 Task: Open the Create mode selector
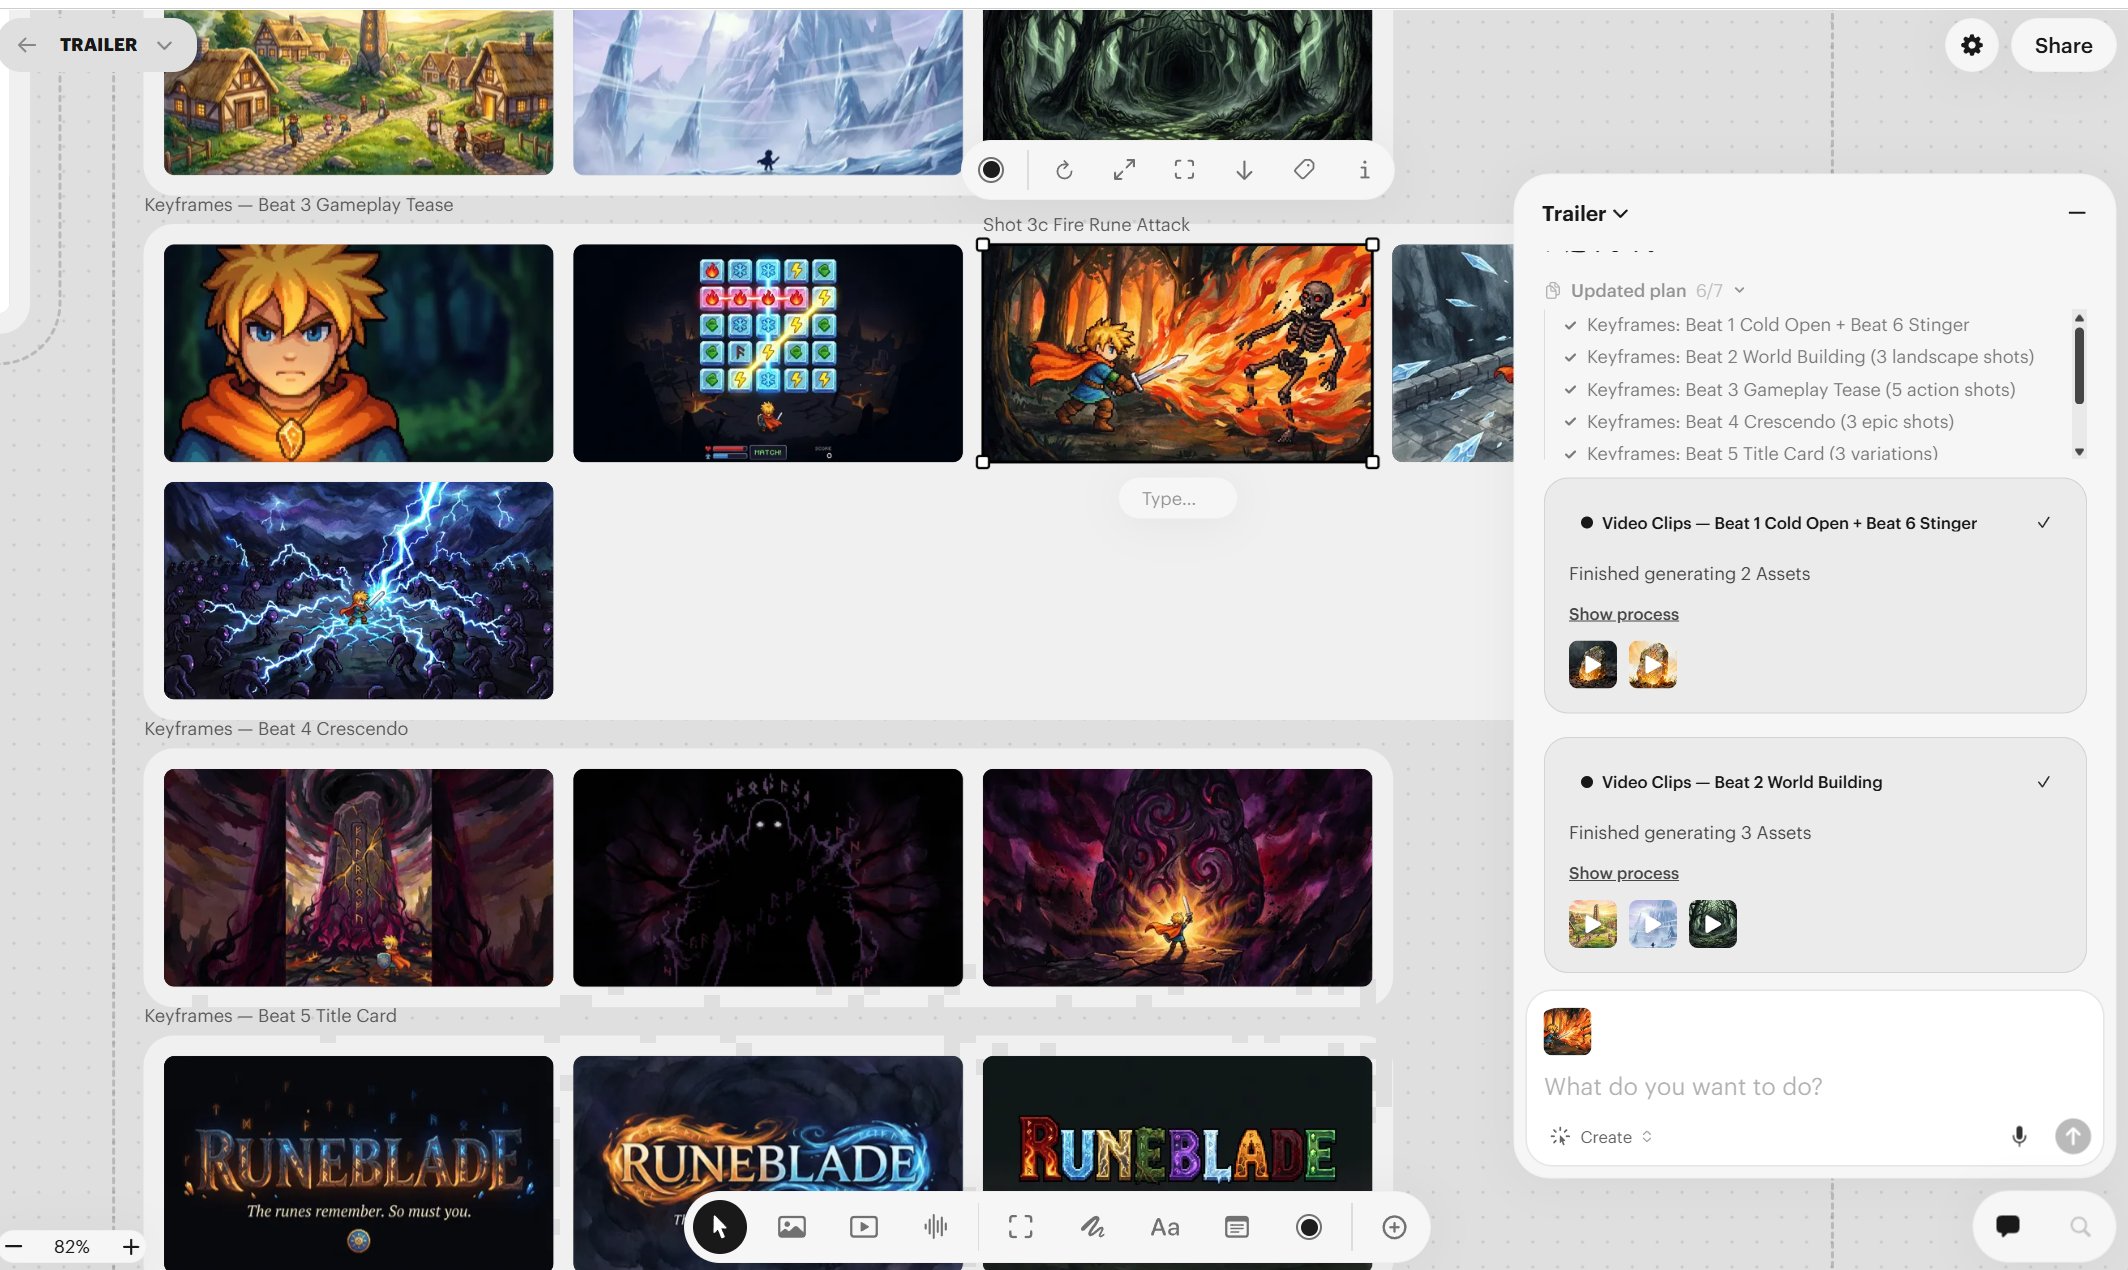coord(1604,1137)
